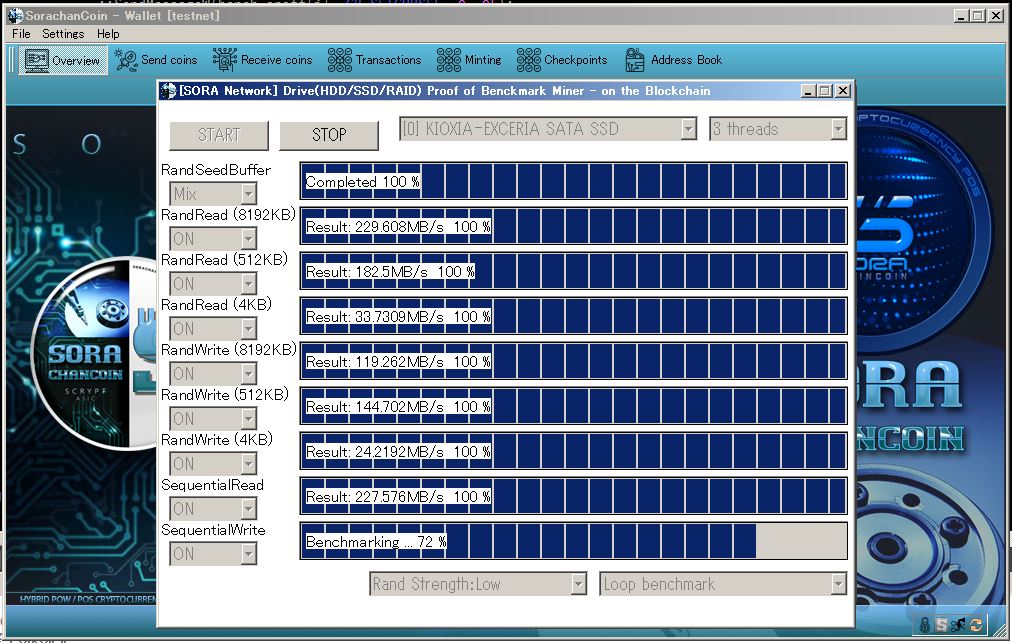The width and height of the screenshot is (1012, 643).
Task: Open the RandRead (512KB) ON dropdown
Action: 213,283
